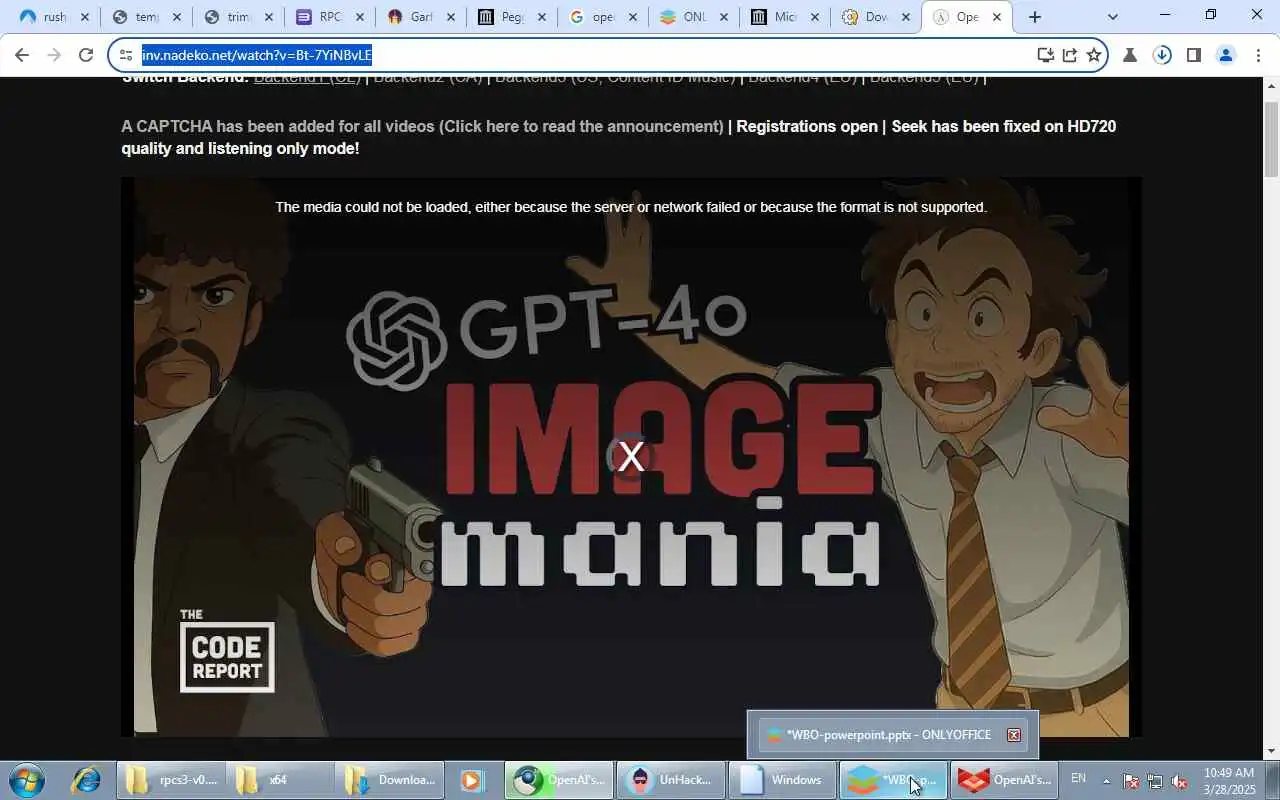This screenshot has height=800, width=1280.
Task: Open the WBO-powerpoint.pptx preview thumbnail
Action: click(892, 735)
